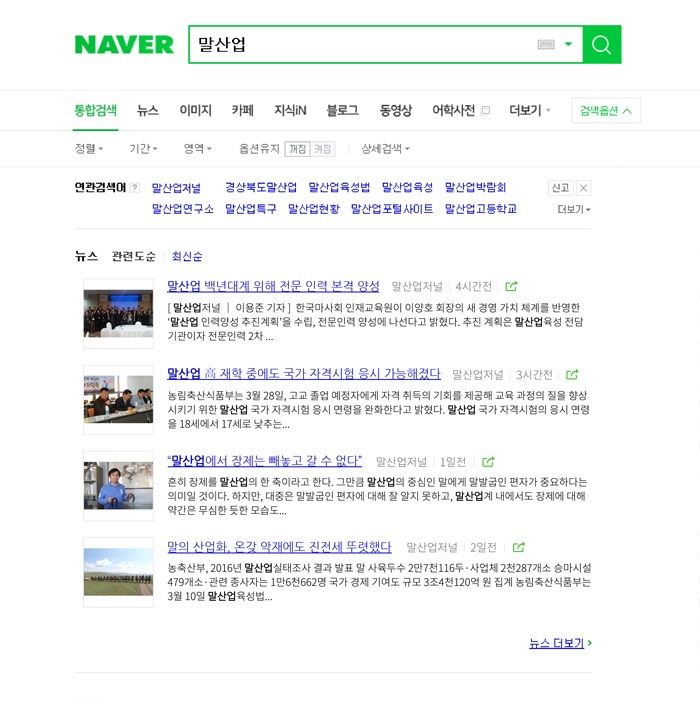
Task: Sort news by 최신순
Action: (187, 256)
